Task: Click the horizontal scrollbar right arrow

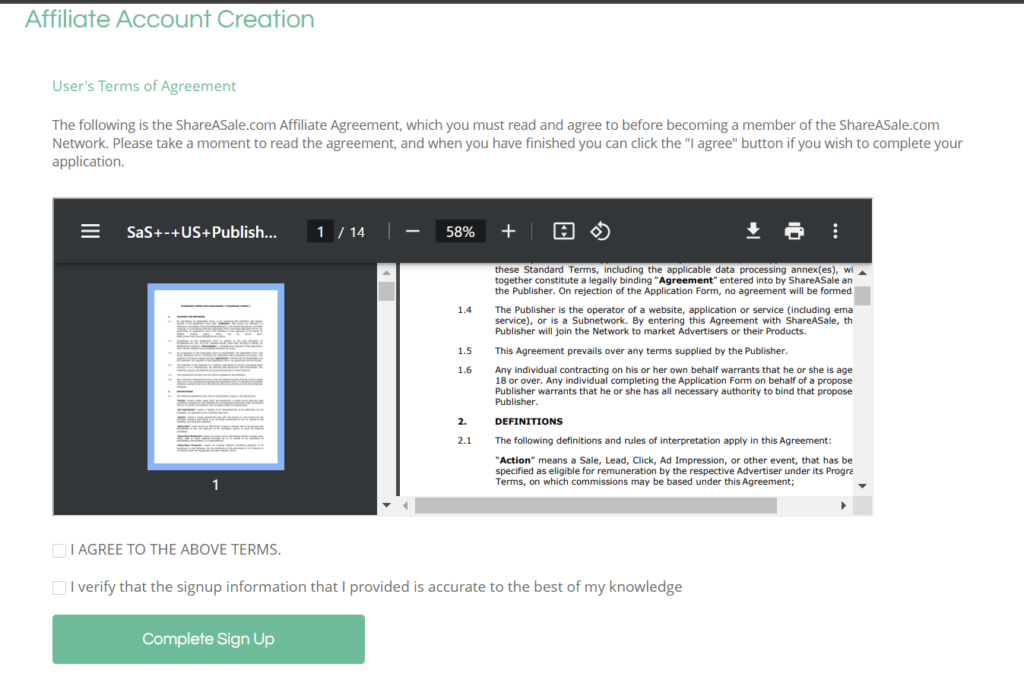Action: click(843, 506)
